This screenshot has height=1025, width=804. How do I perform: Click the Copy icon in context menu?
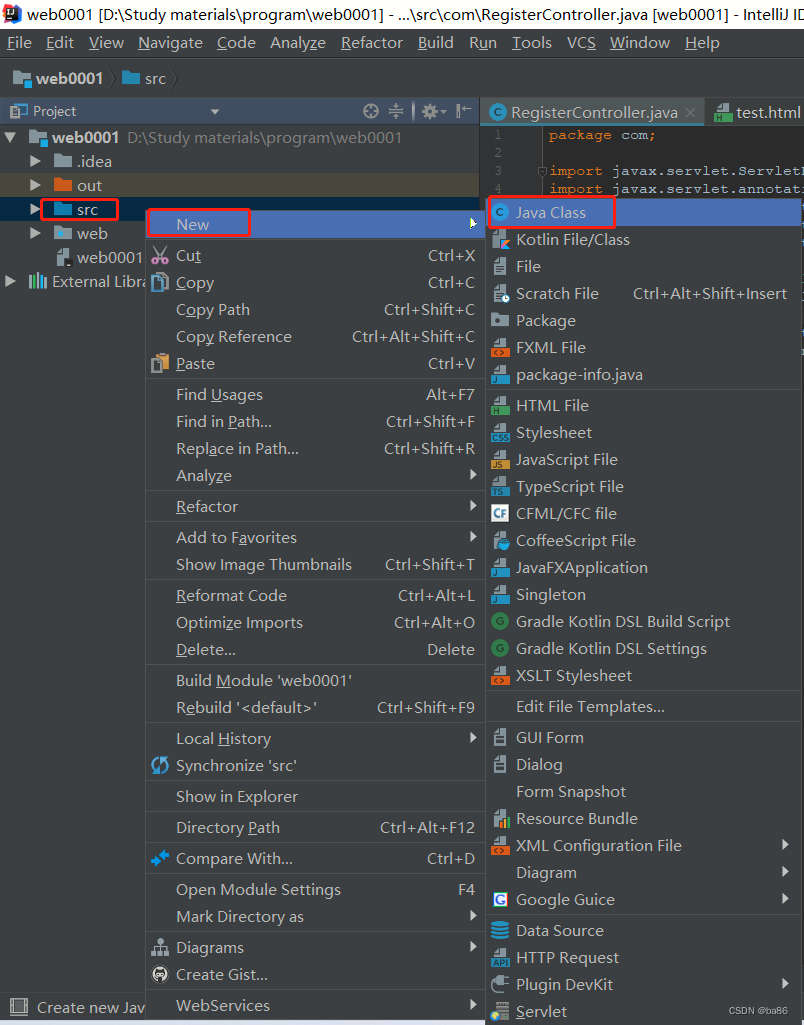pyautogui.click(x=159, y=282)
